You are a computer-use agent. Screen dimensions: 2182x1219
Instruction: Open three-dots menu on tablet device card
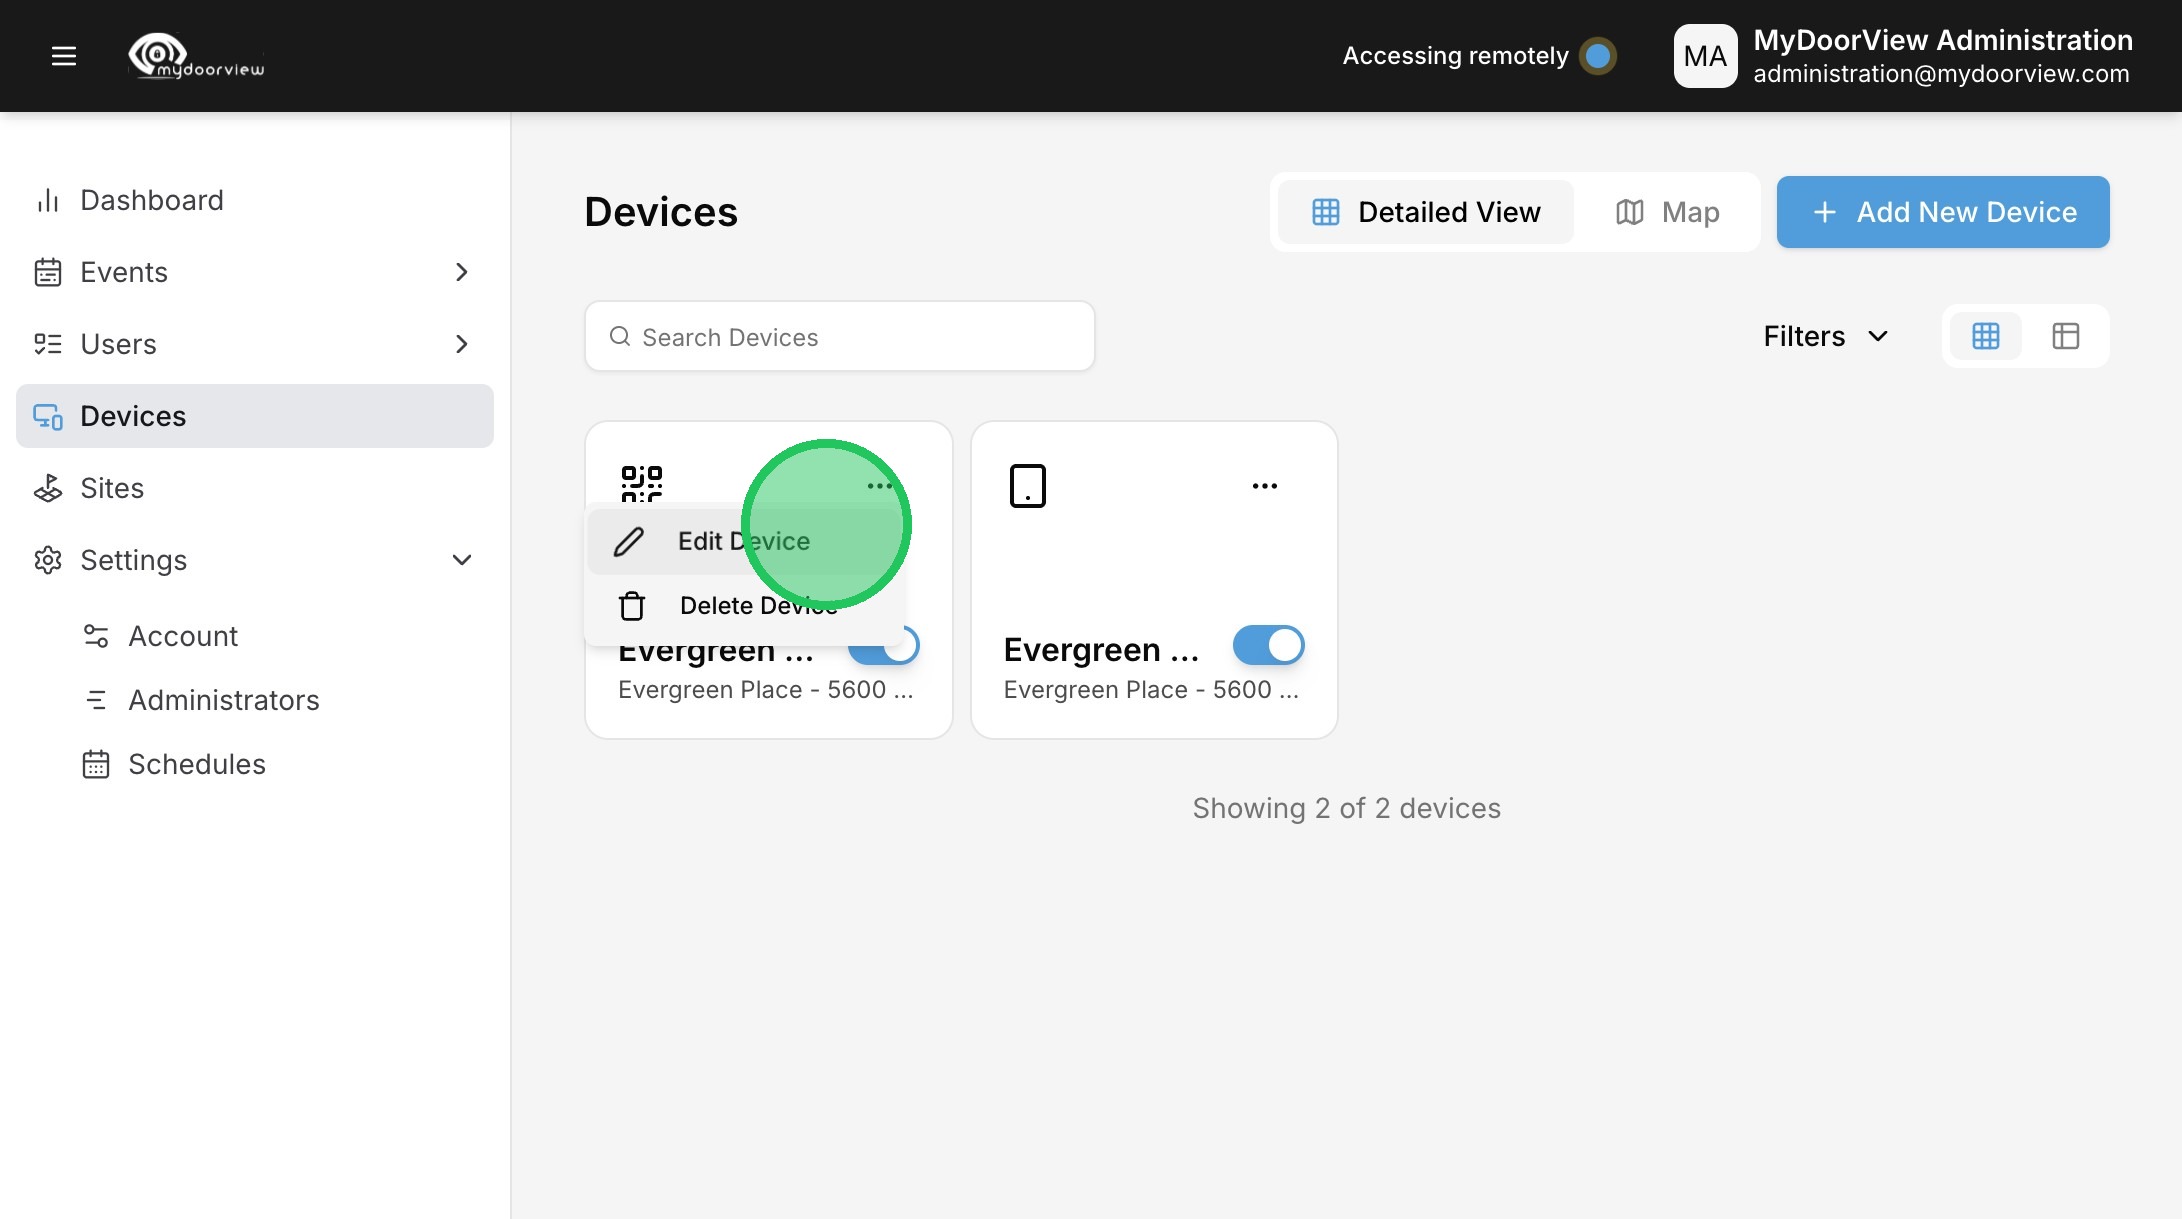click(1264, 486)
